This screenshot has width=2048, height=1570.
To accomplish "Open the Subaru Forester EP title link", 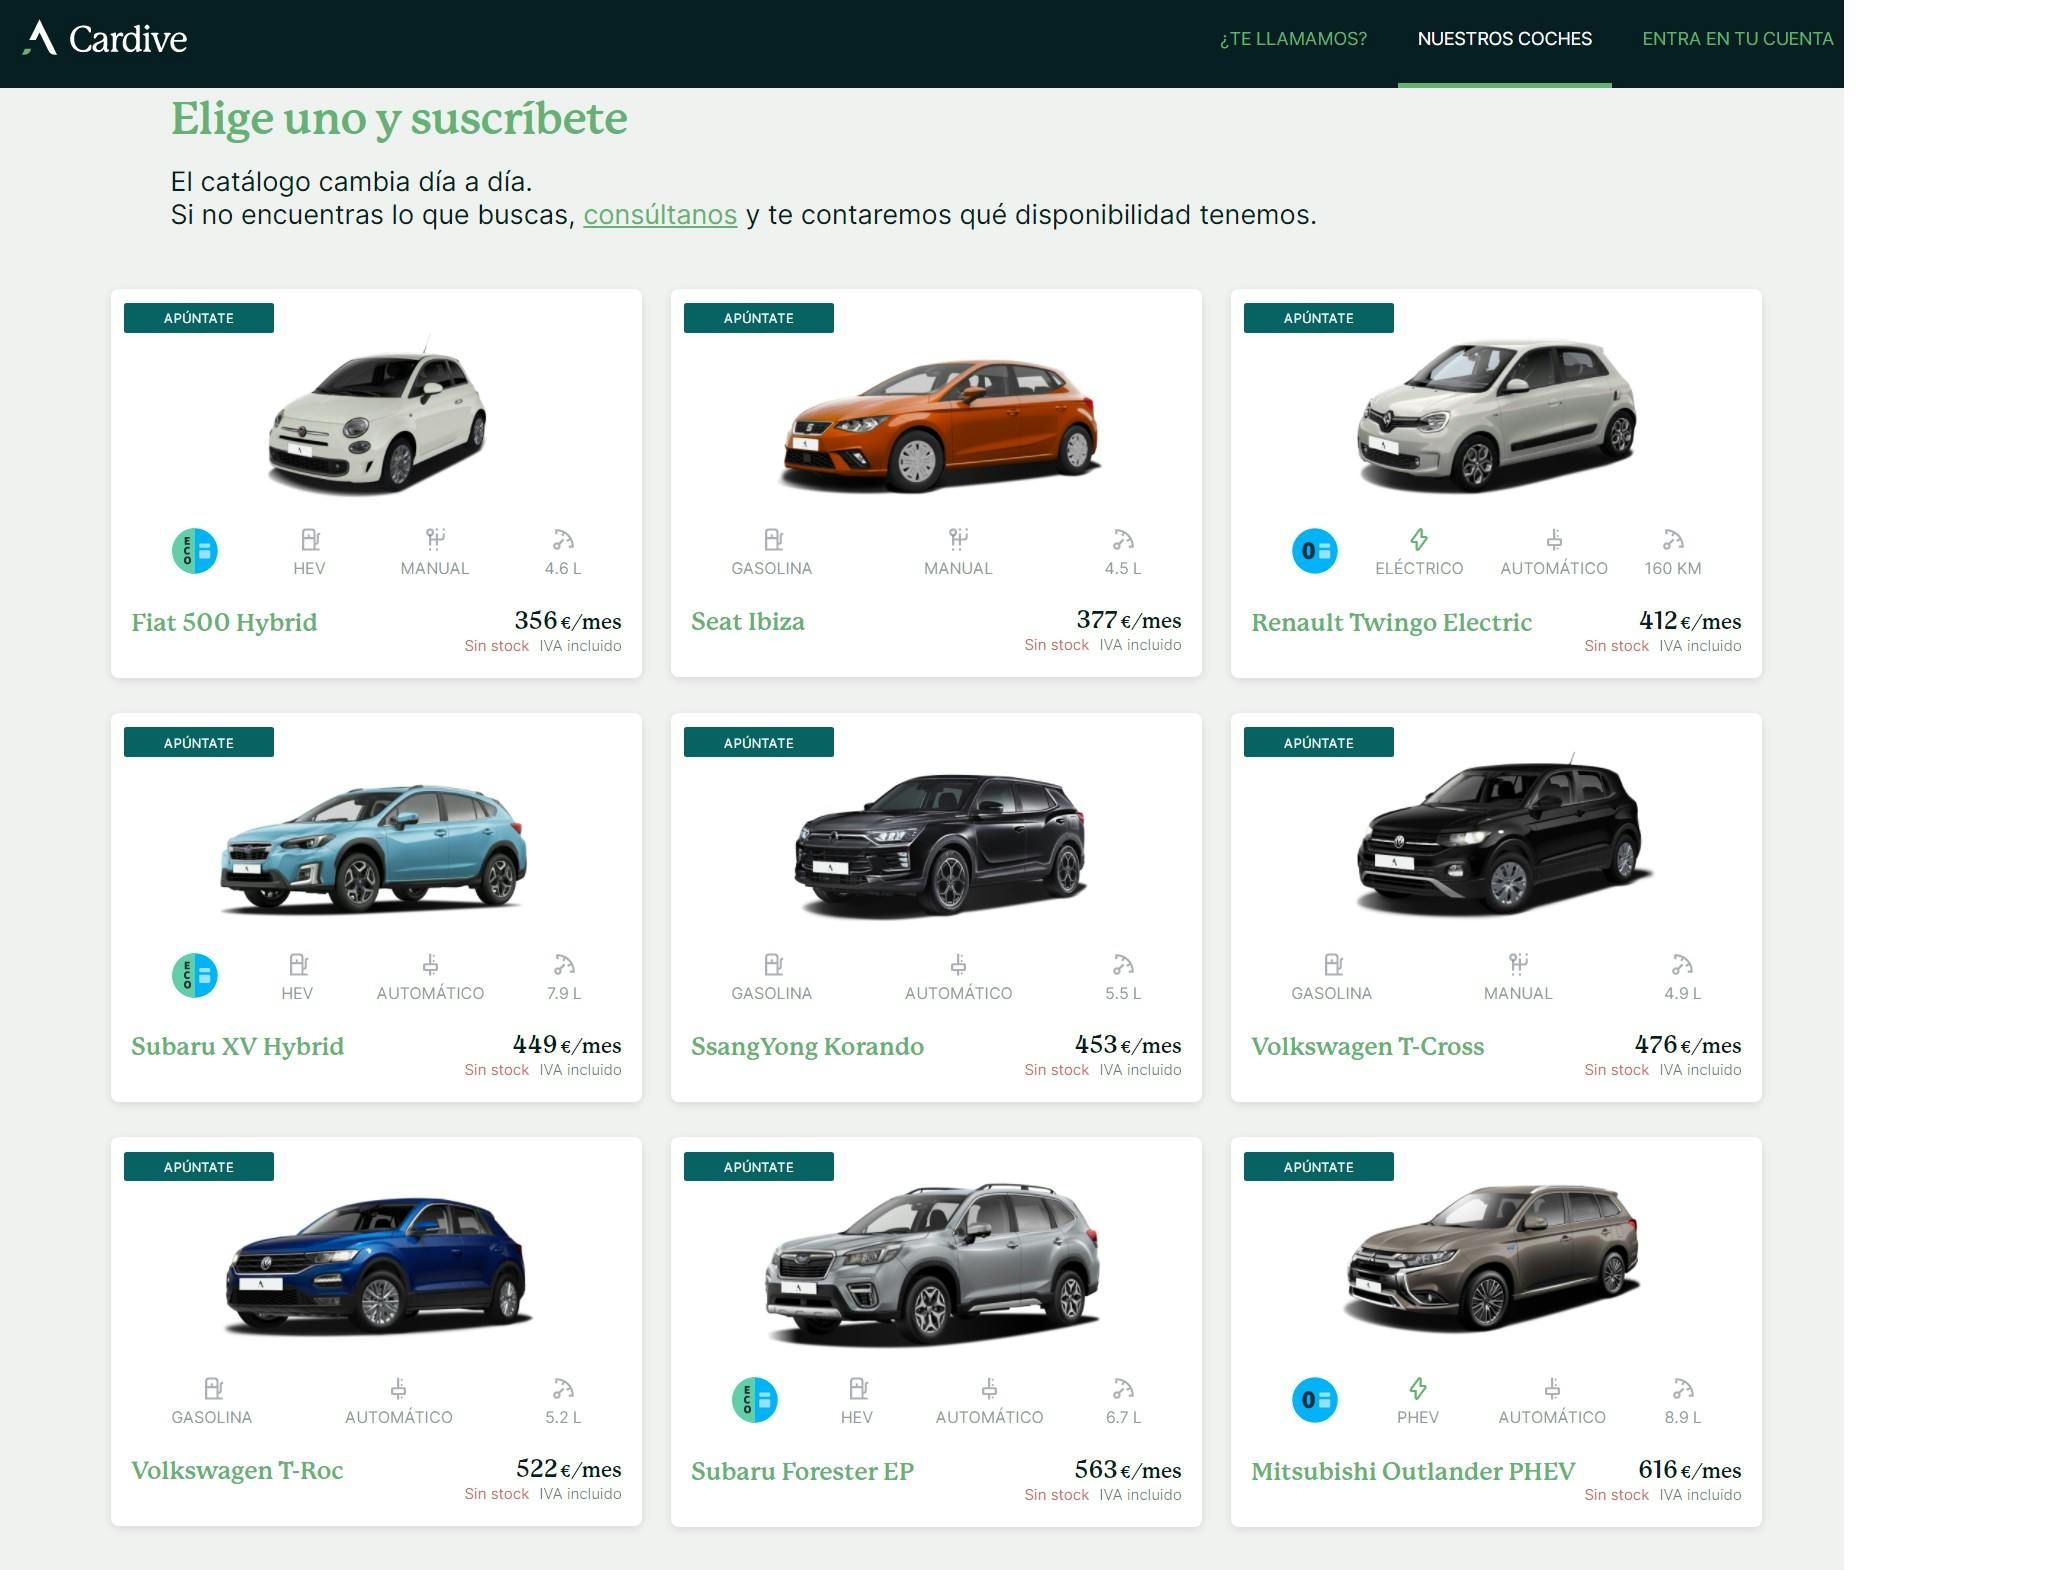I will [x=802, y=1471].
